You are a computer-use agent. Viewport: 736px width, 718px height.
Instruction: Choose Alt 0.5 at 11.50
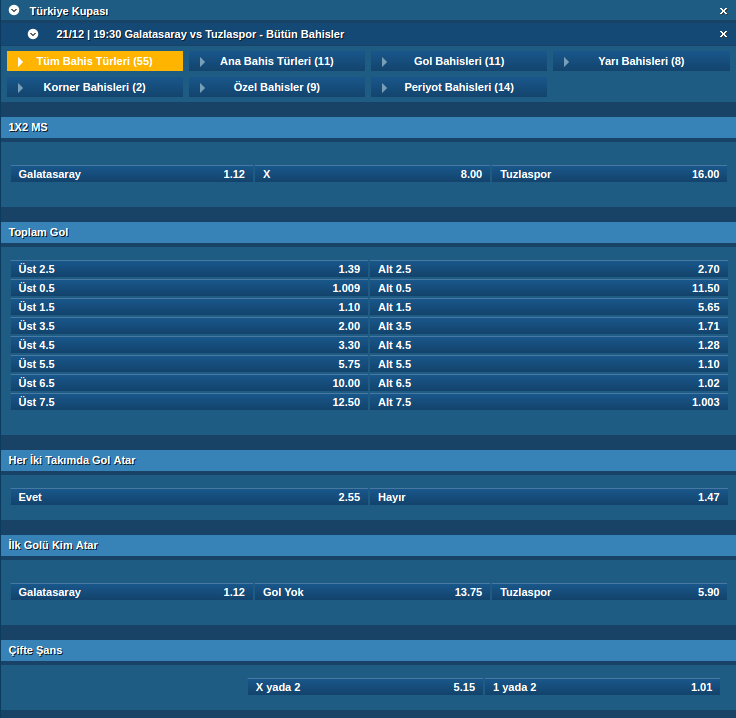(549, 288)
